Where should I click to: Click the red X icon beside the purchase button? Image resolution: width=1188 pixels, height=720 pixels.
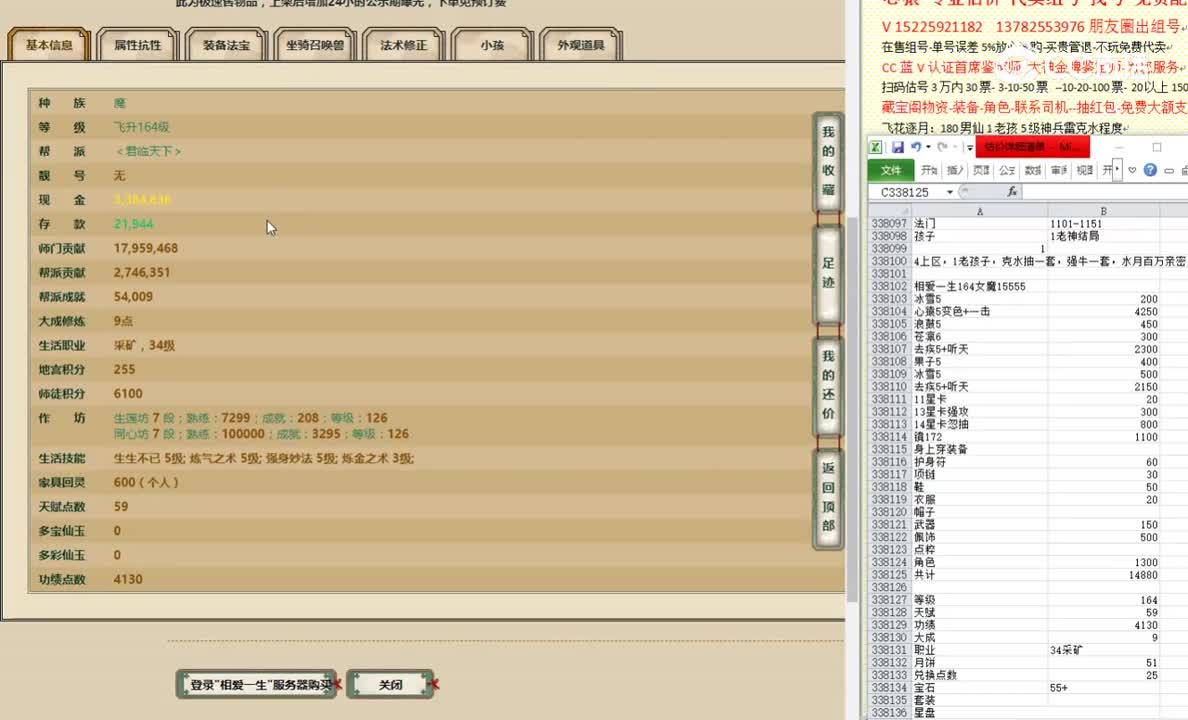point(339,685)
